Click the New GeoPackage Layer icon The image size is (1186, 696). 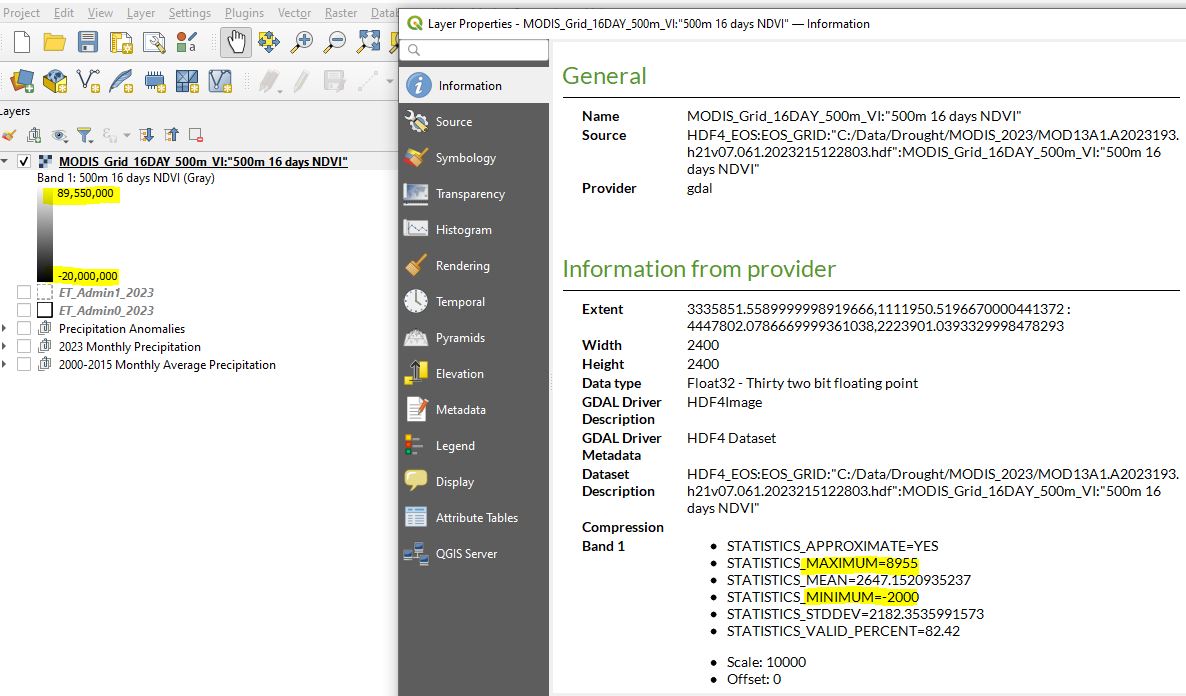coord(55,81)
